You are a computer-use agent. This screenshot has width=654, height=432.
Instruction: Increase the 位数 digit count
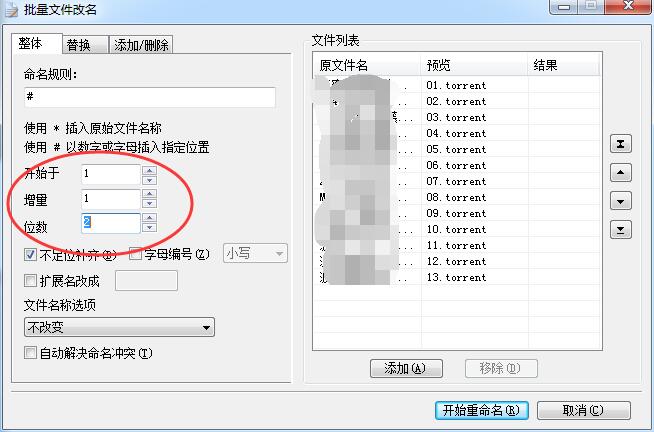click(x=149, y=218)
